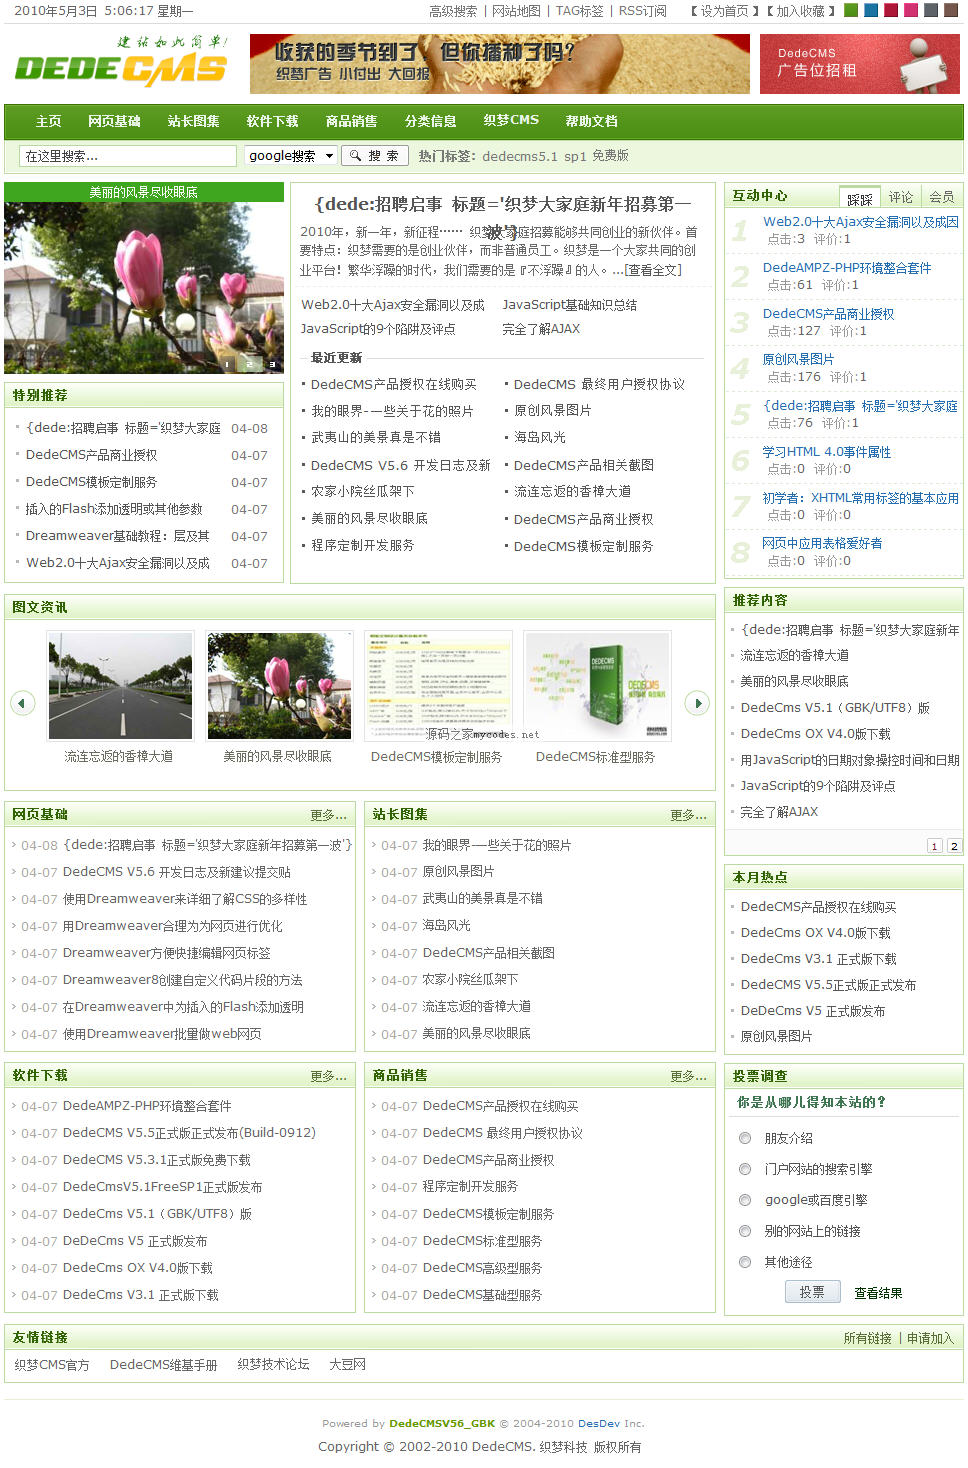
Task: Show slide 1 of the flower slideshow
Action: point(228,364)
